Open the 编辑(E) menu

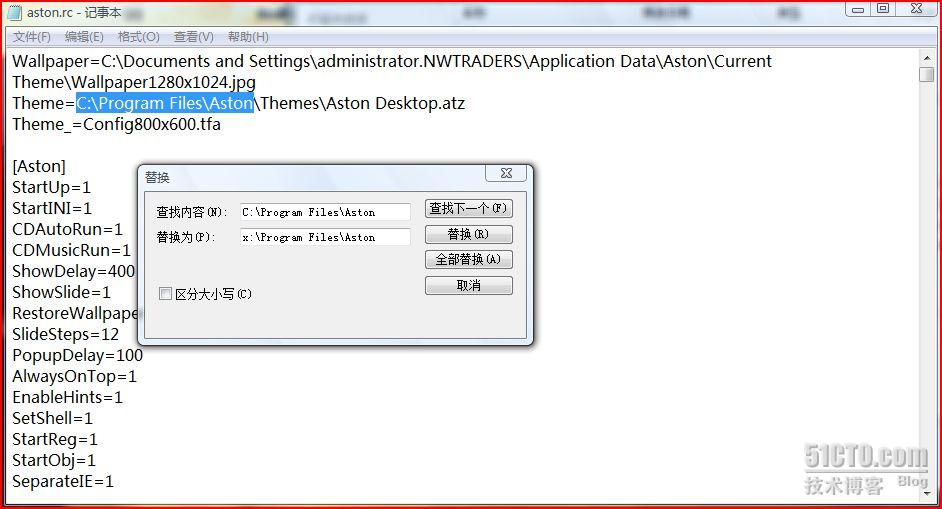point(84,37)
